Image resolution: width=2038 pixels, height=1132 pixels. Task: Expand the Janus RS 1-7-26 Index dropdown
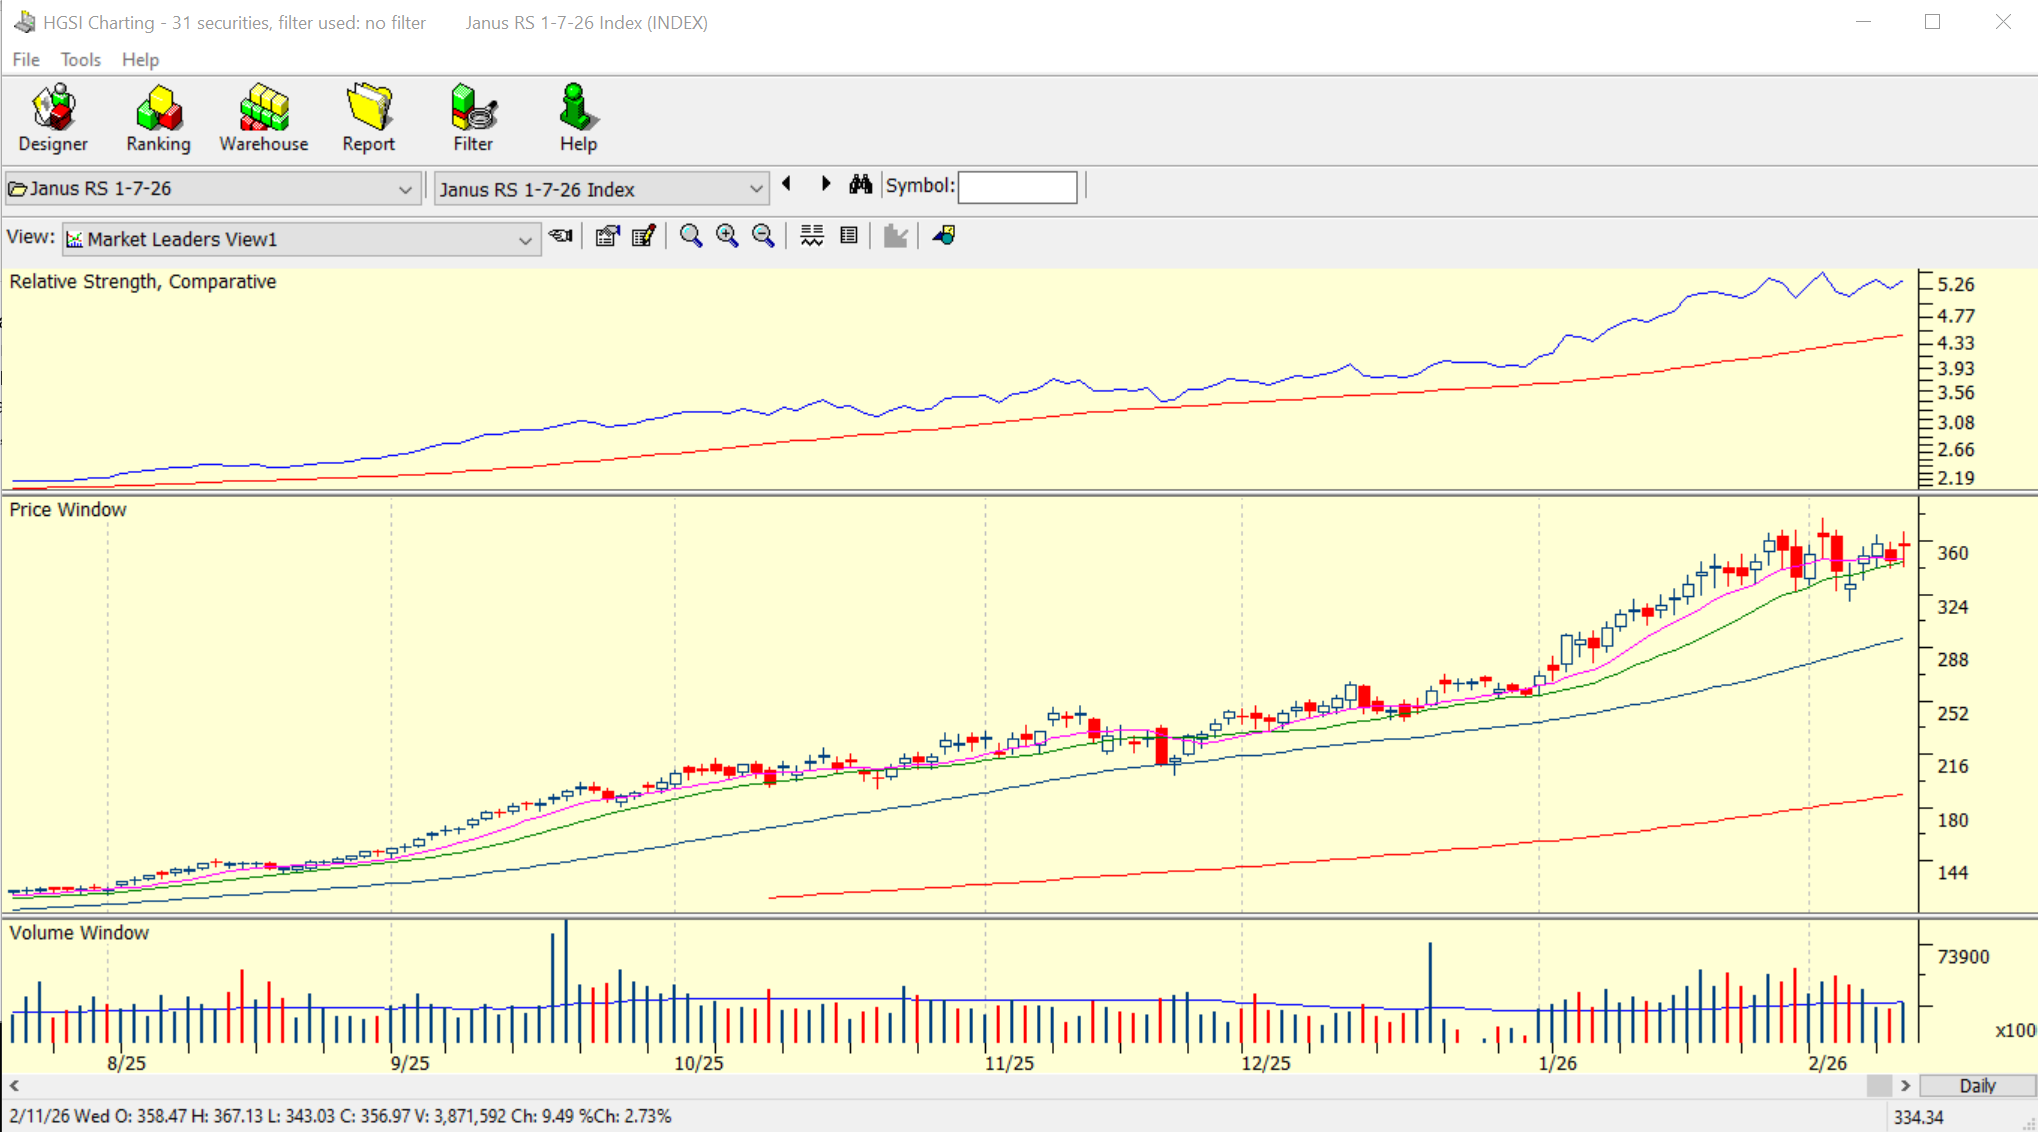[756, 189]
